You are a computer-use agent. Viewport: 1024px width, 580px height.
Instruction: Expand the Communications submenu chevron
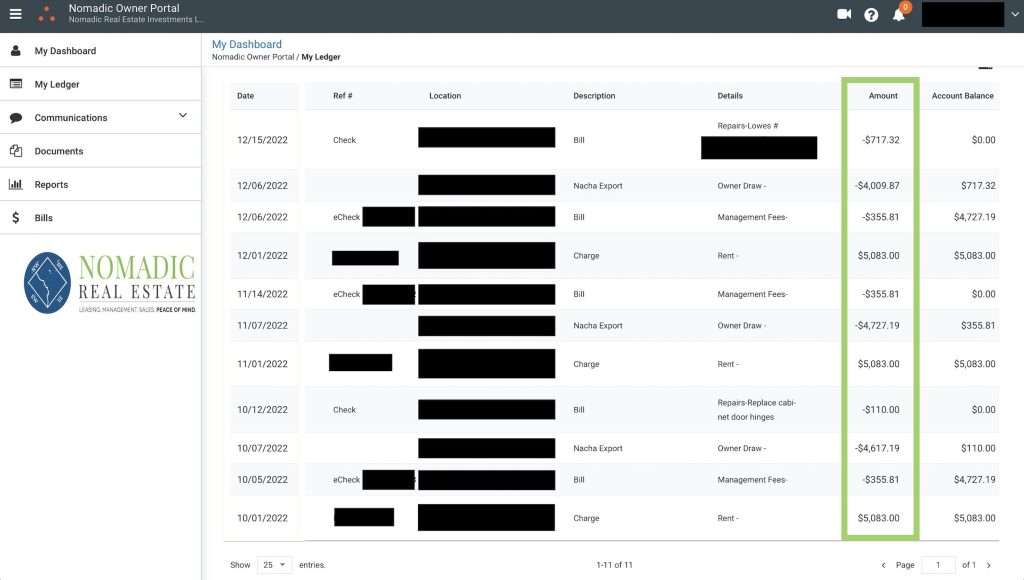(183, 116)
